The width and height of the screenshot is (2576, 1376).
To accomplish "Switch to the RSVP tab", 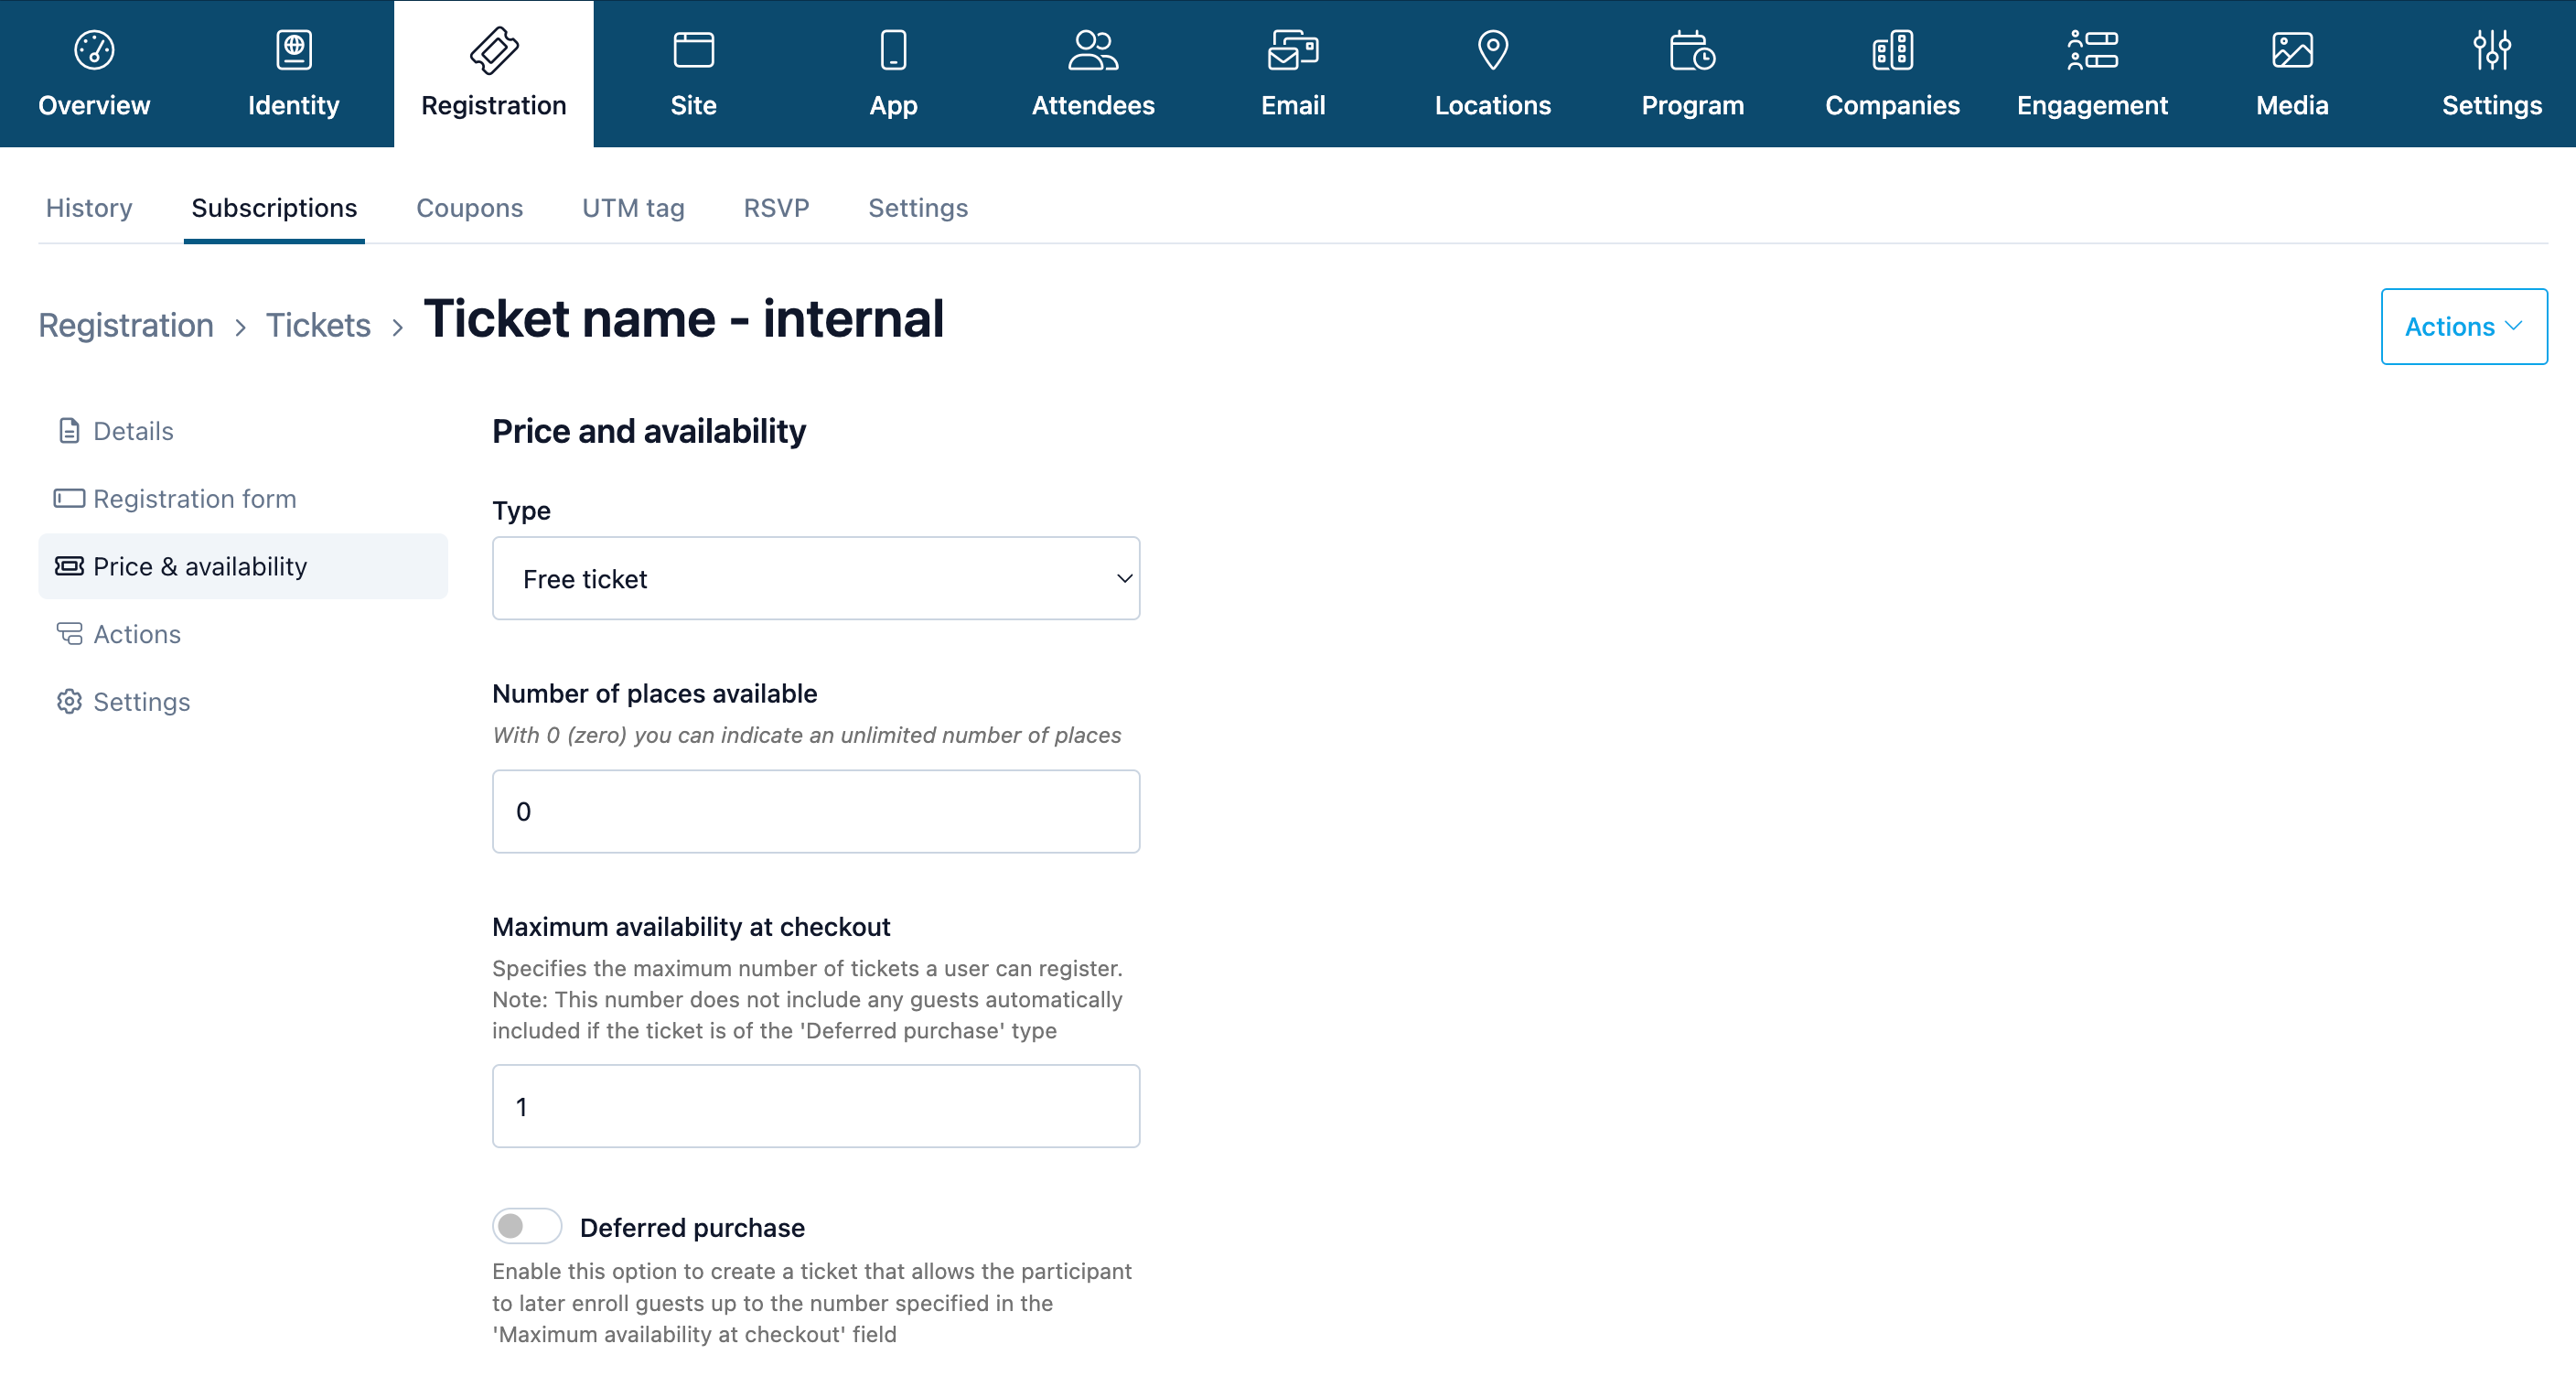I will (x=776, y=208).
